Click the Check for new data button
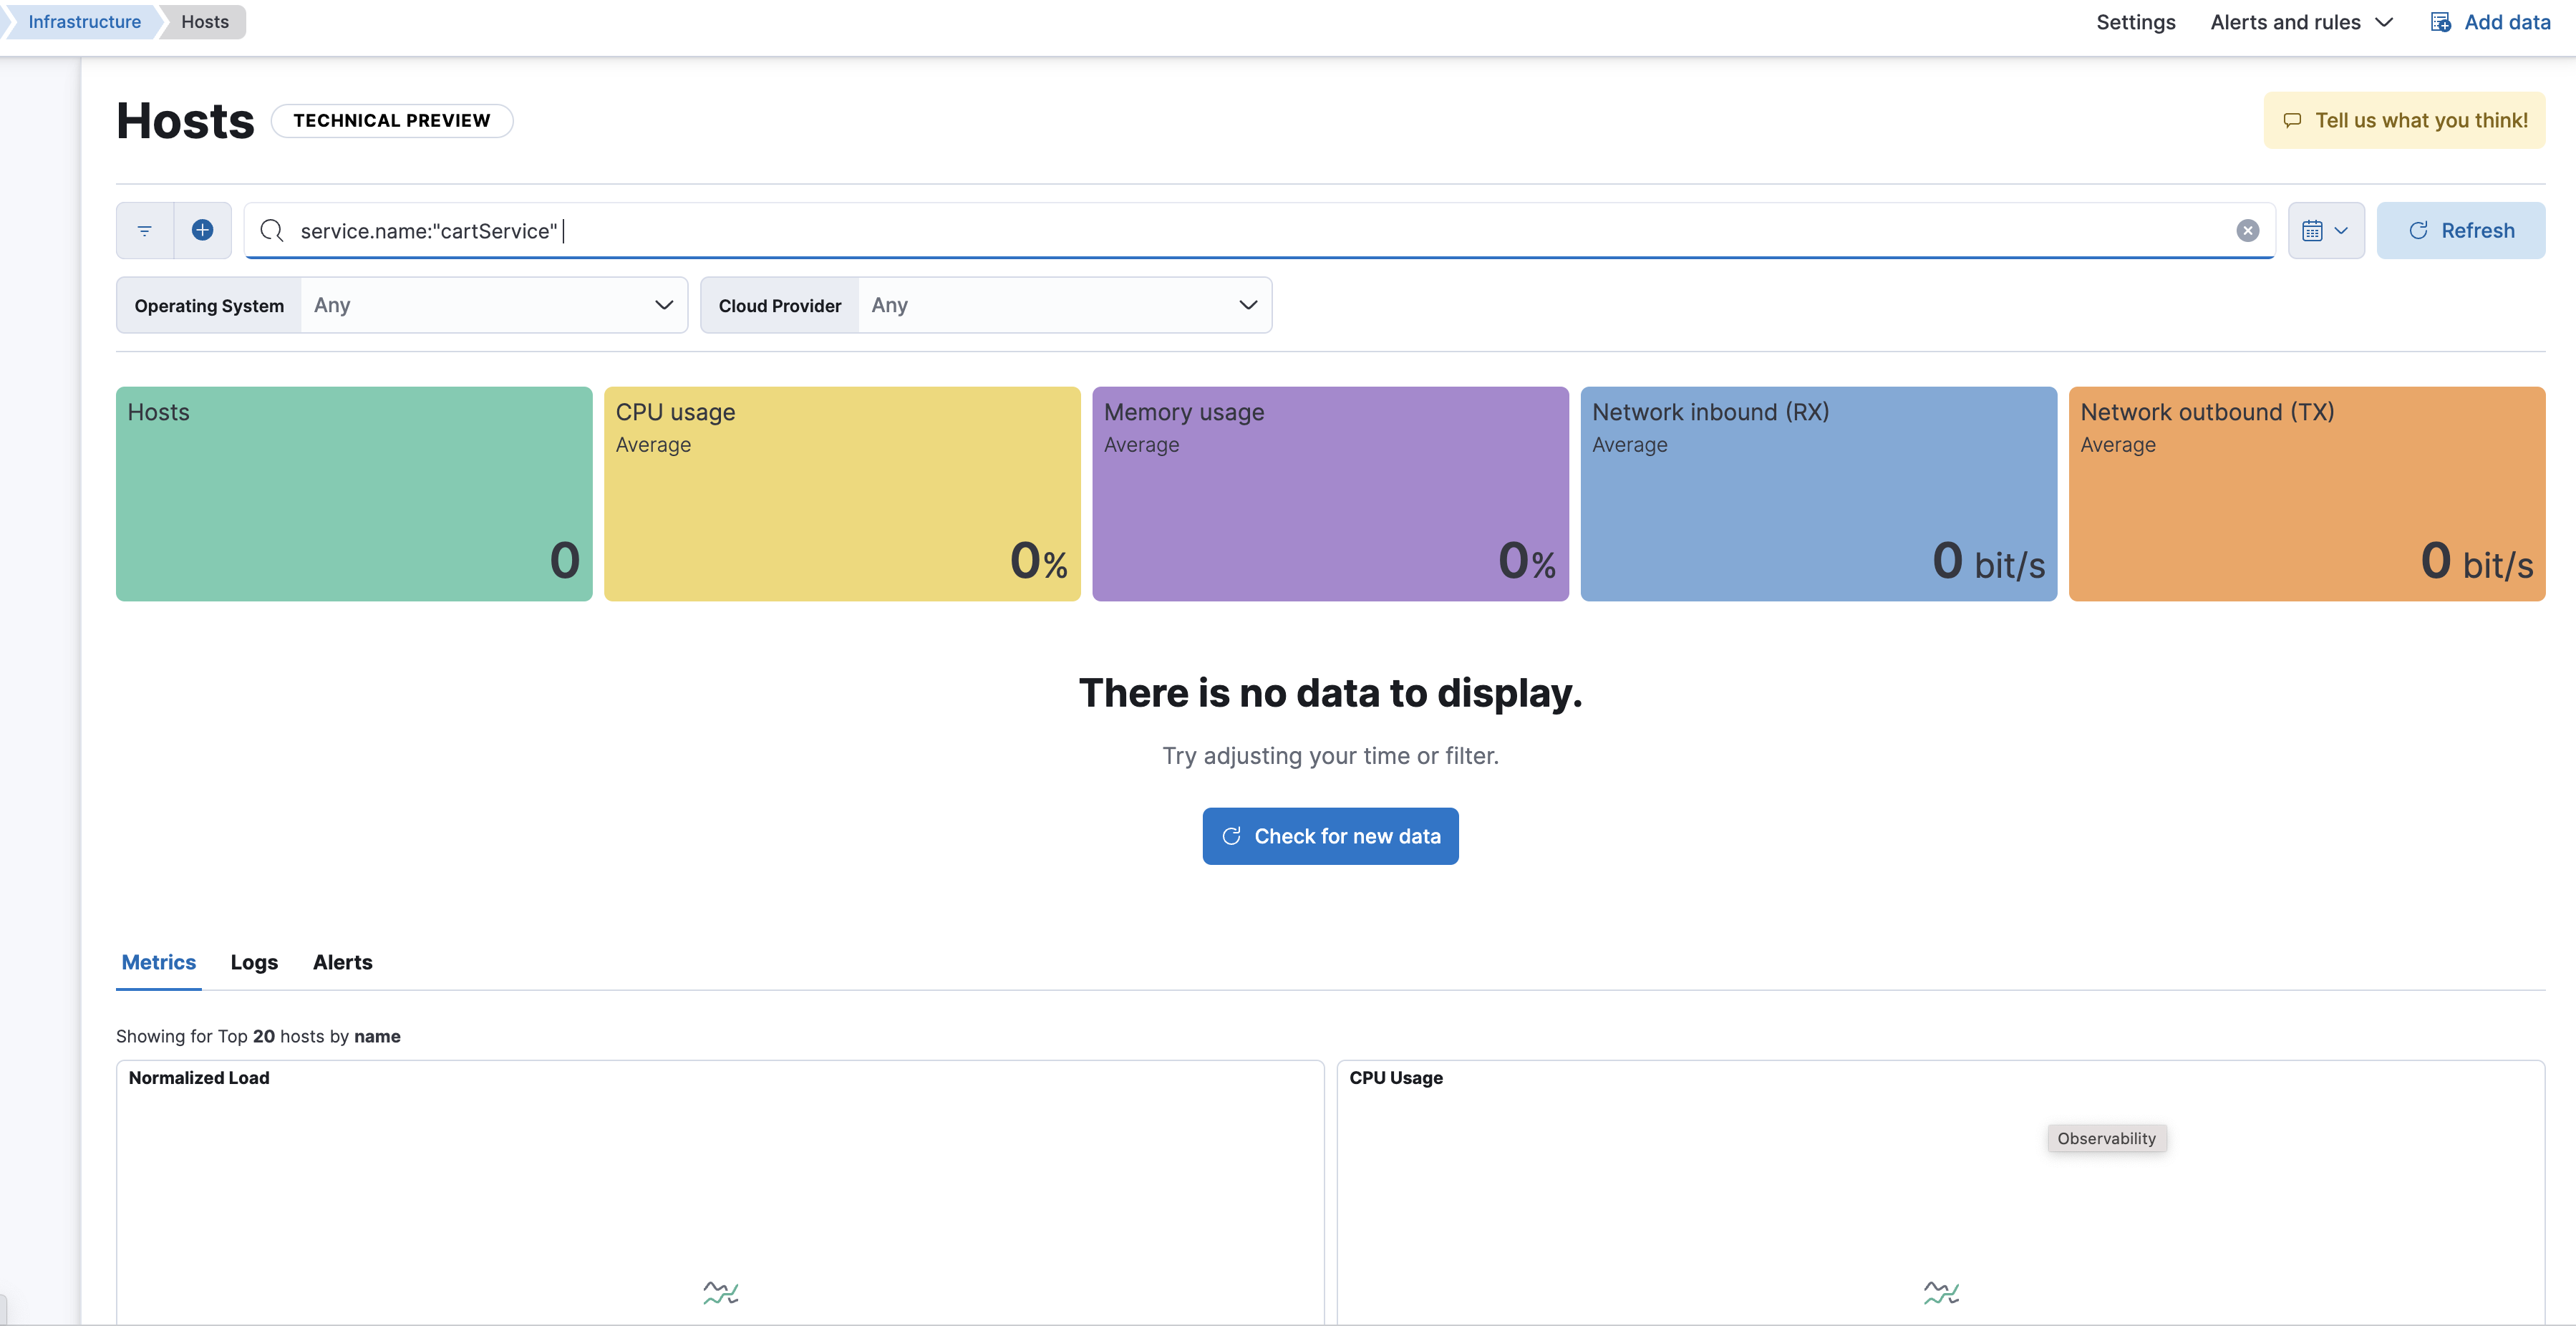 coord(1330,836)
